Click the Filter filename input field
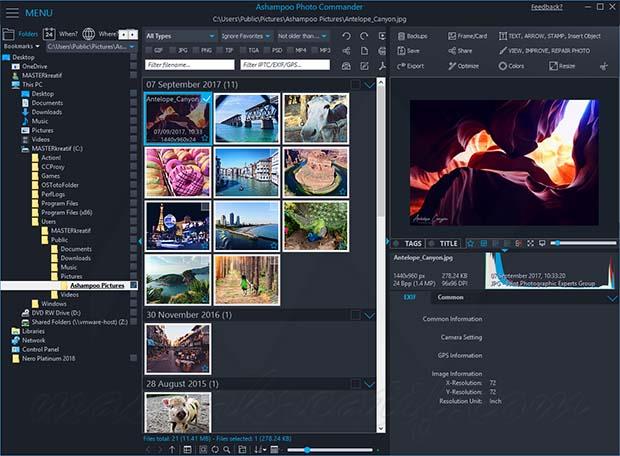This screenshot has height=456, width=620. coord(190,65)
